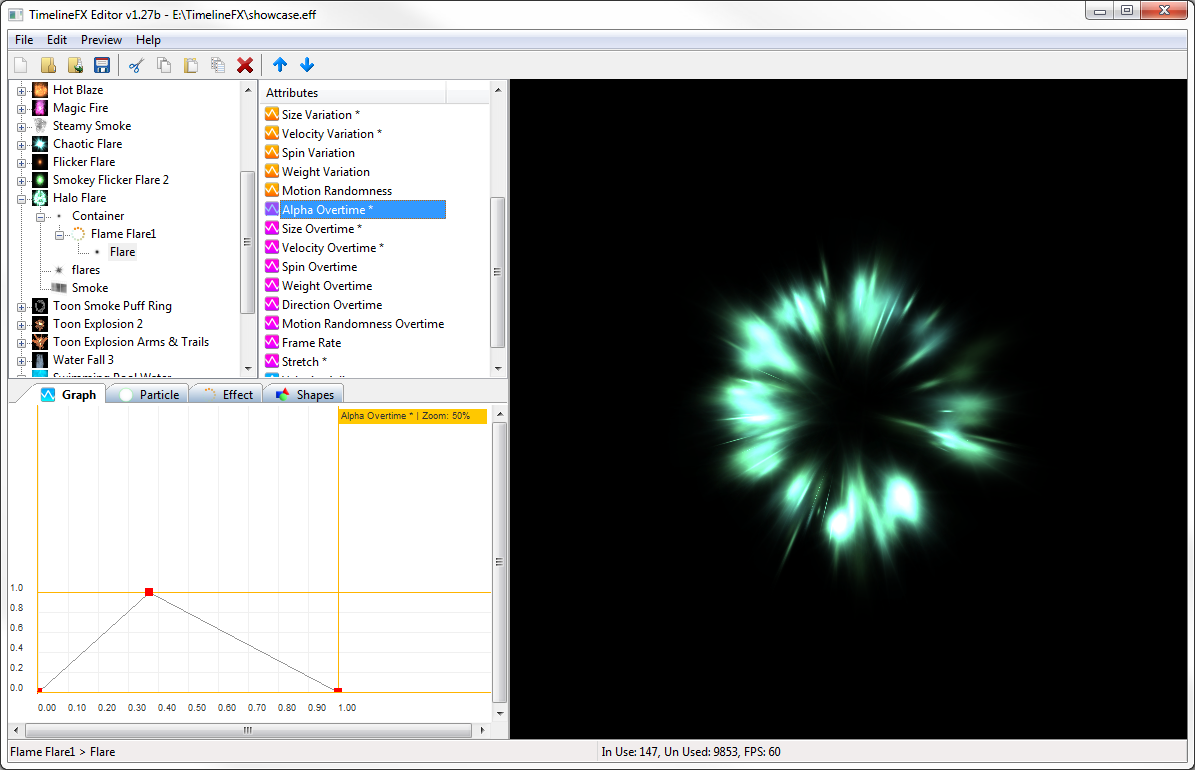Select the Weight Variation attribute
The height and width of the screenshot is (770, 1195).
(325, 172)
